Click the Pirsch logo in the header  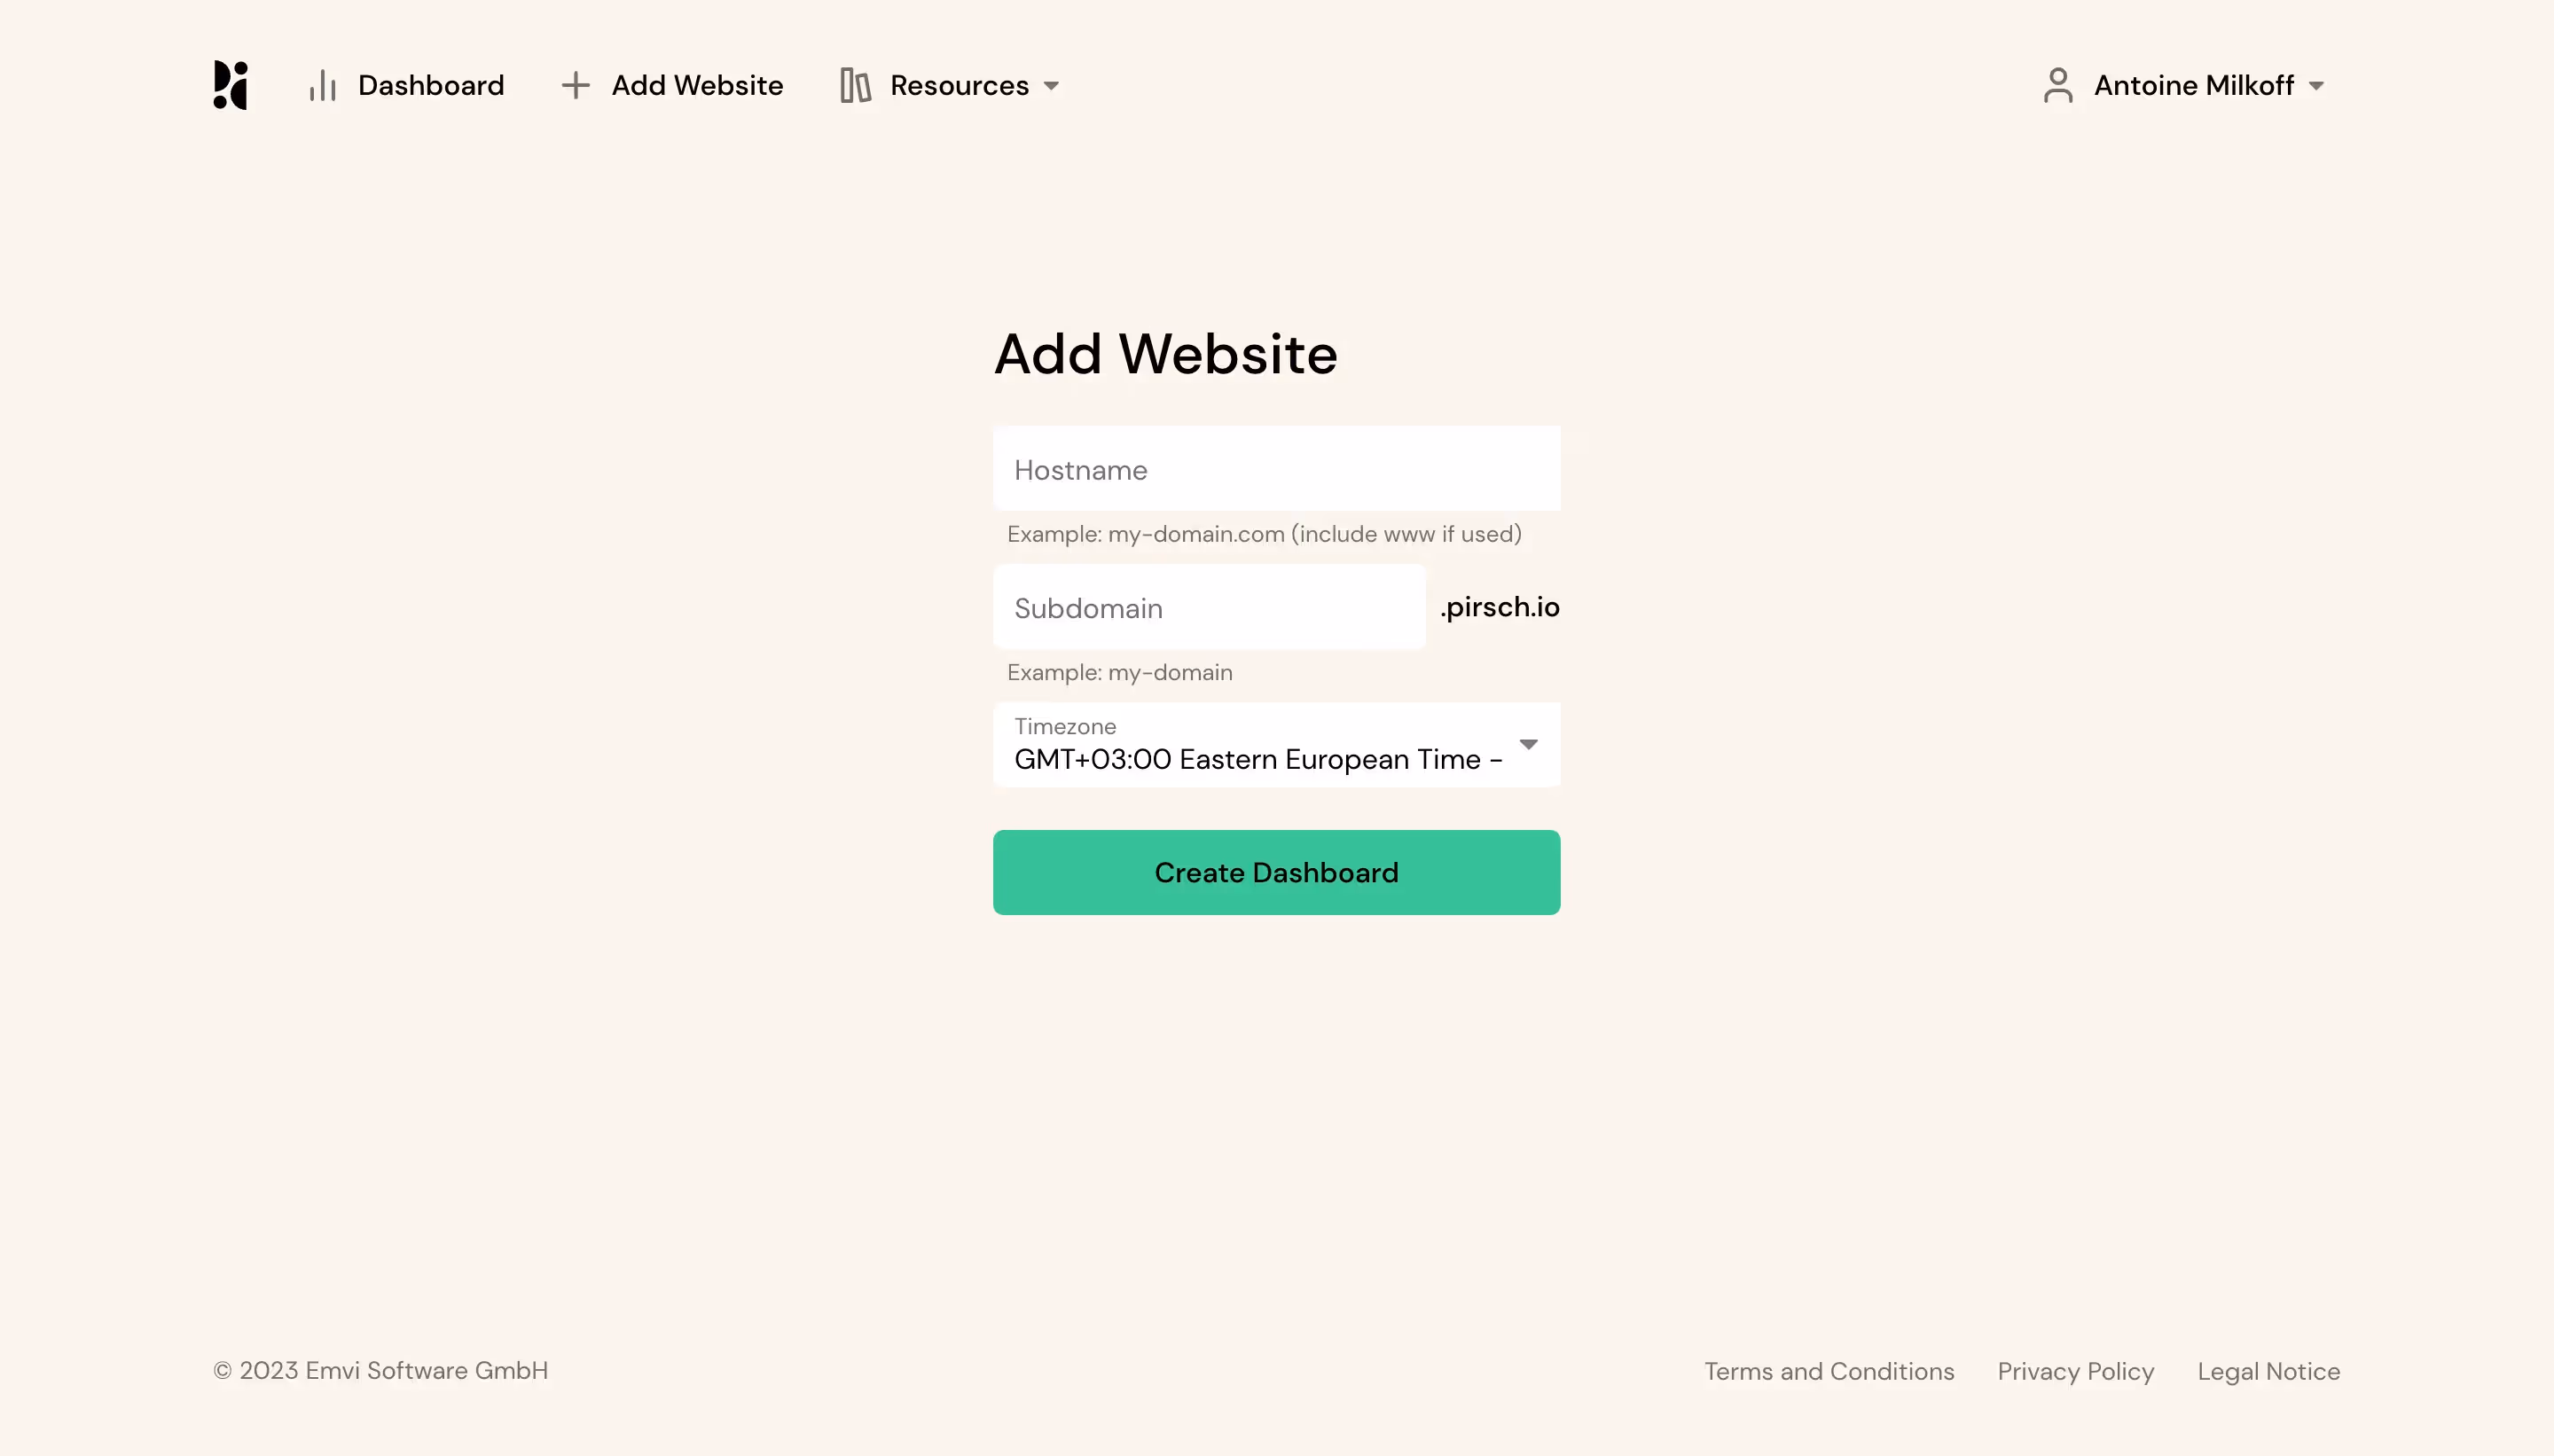(x=227, y=85)
